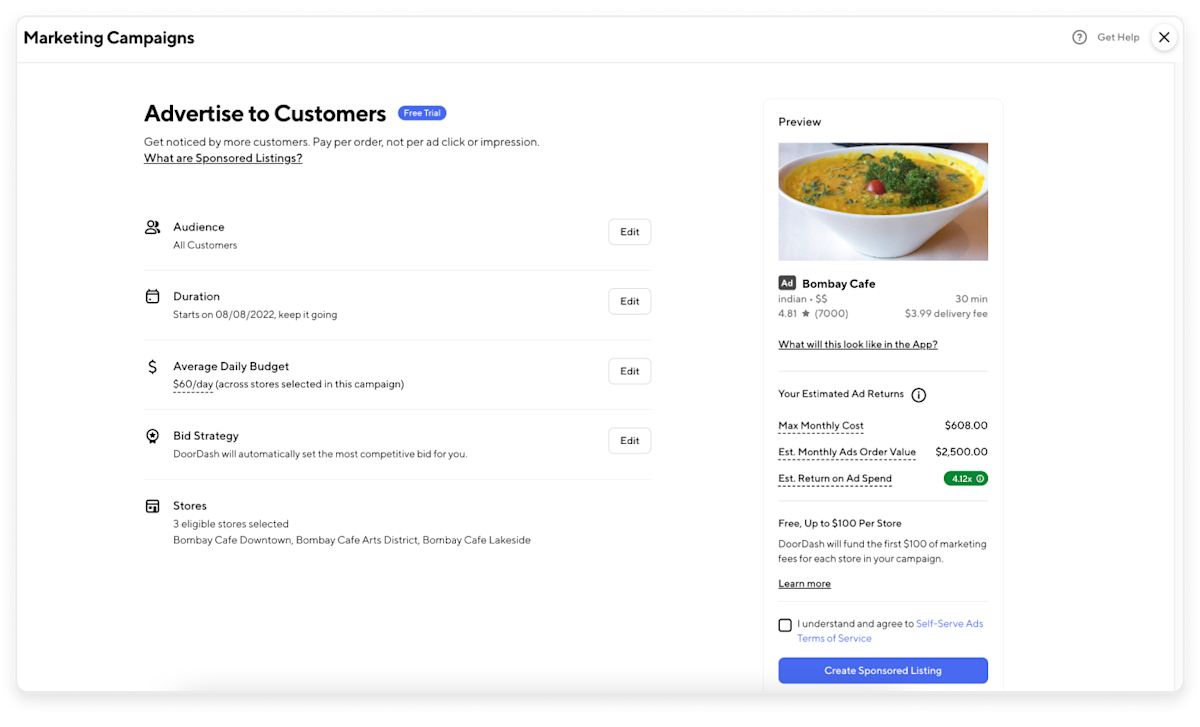Click the Duration calendar icon
Screen dimensions: 1200x727
(152, 296)
